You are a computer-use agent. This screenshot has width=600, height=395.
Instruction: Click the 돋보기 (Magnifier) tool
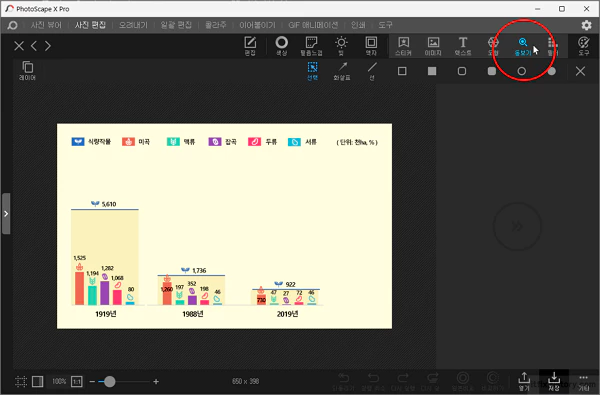tap(523, 46)
